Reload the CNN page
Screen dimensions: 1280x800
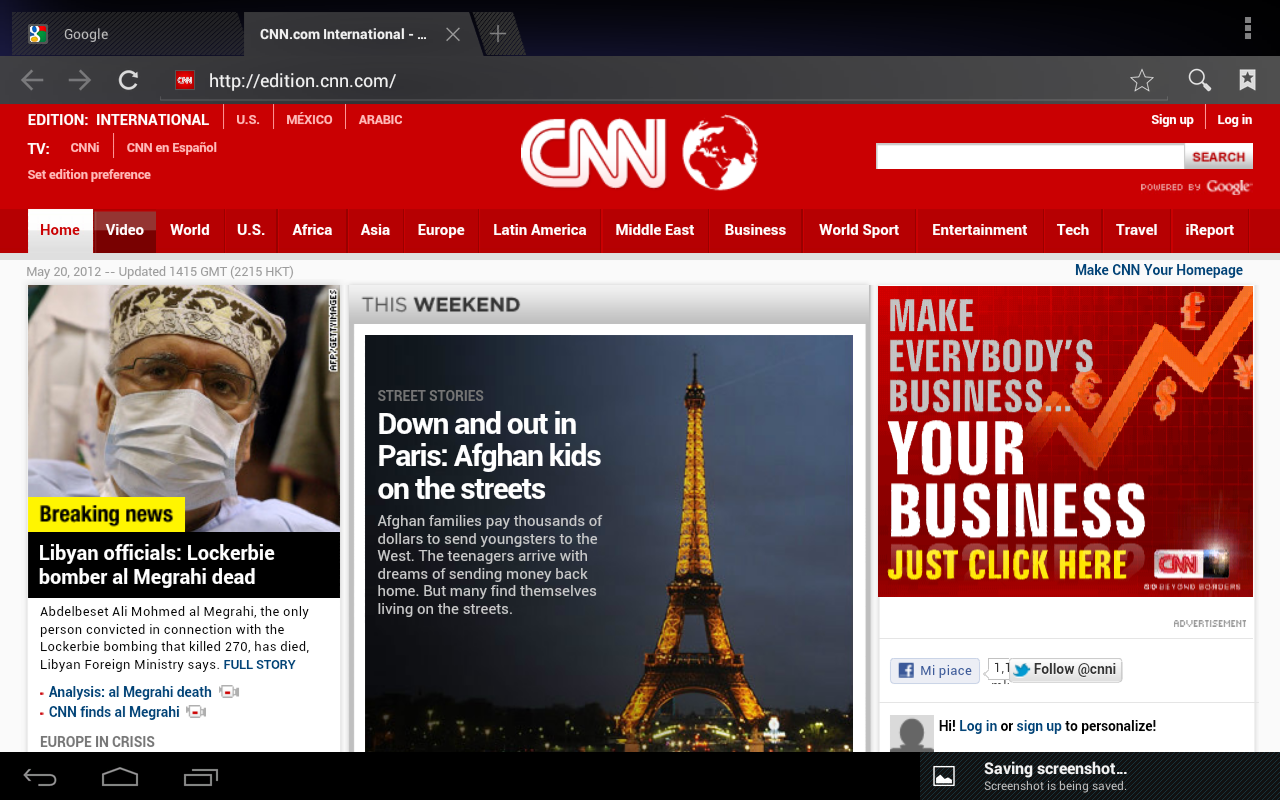[128, 80]
